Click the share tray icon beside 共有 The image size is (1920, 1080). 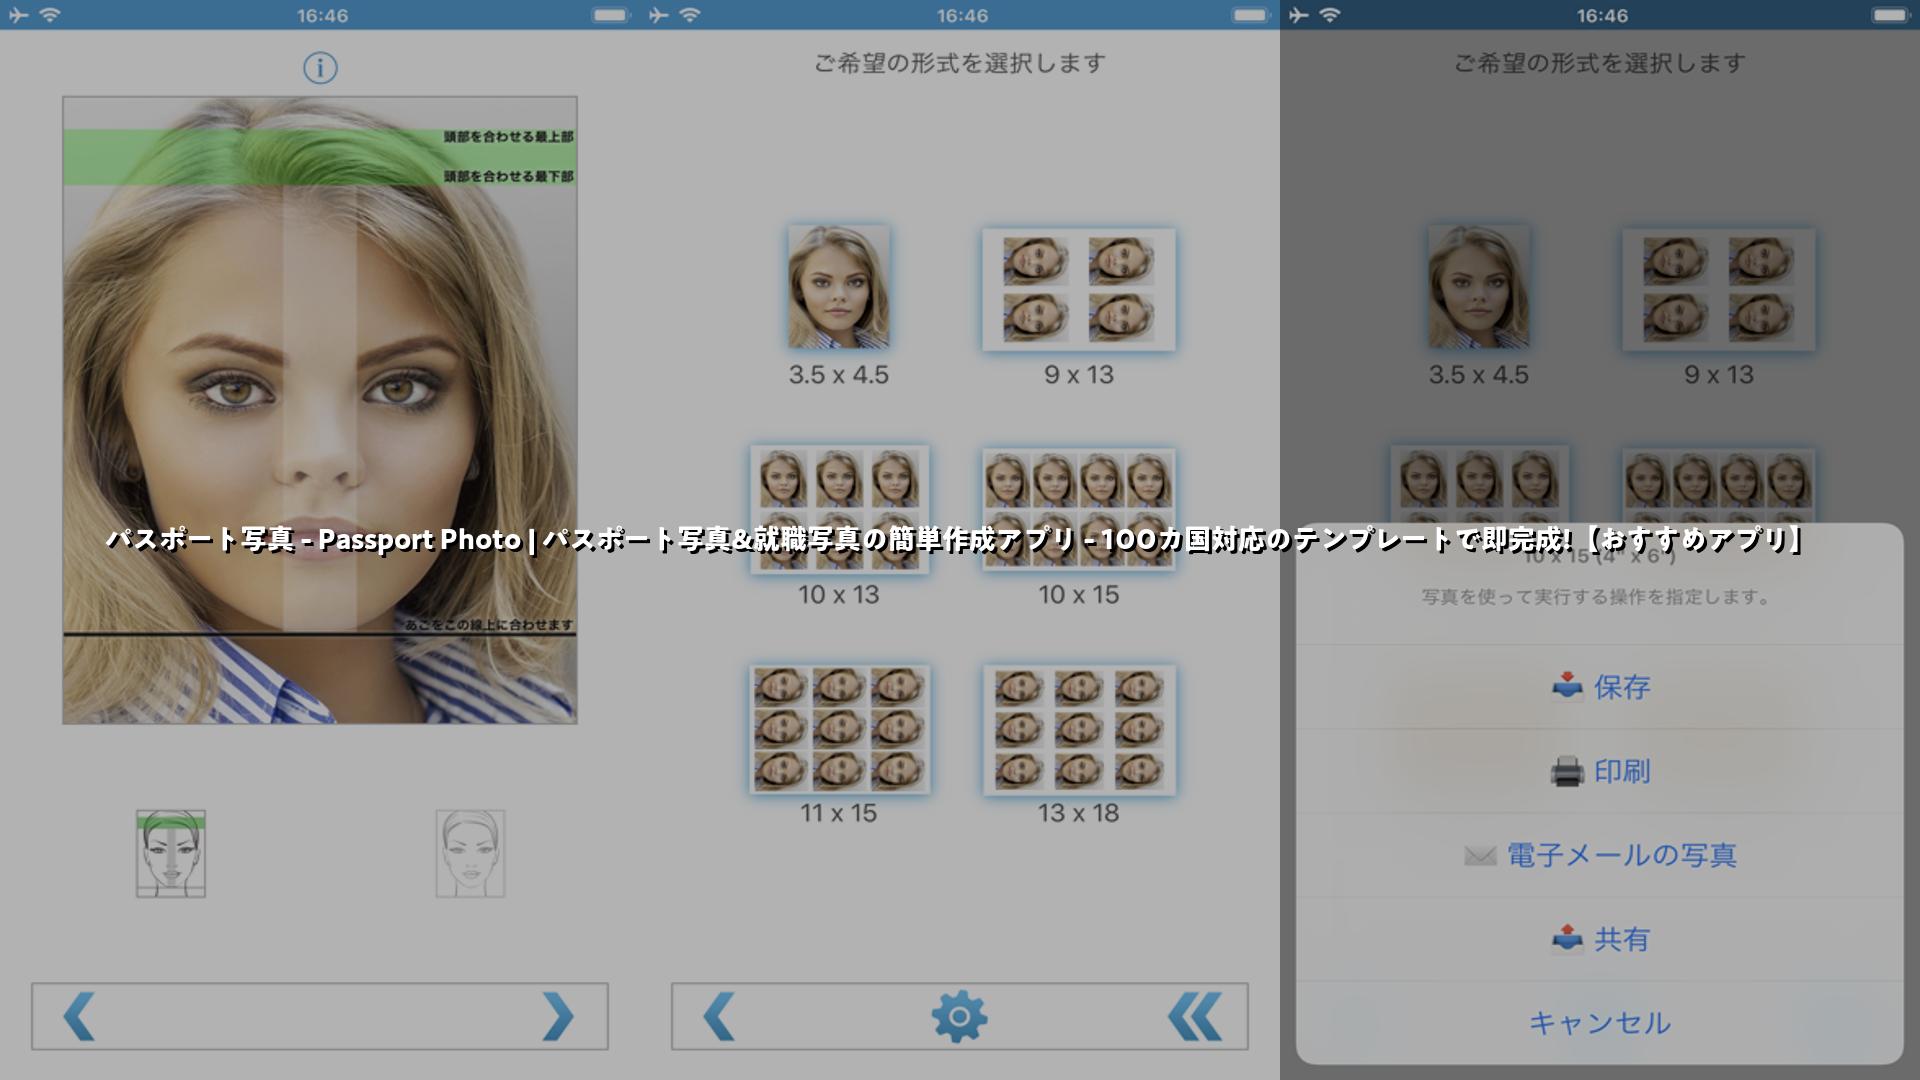[x=1567, y=938]
